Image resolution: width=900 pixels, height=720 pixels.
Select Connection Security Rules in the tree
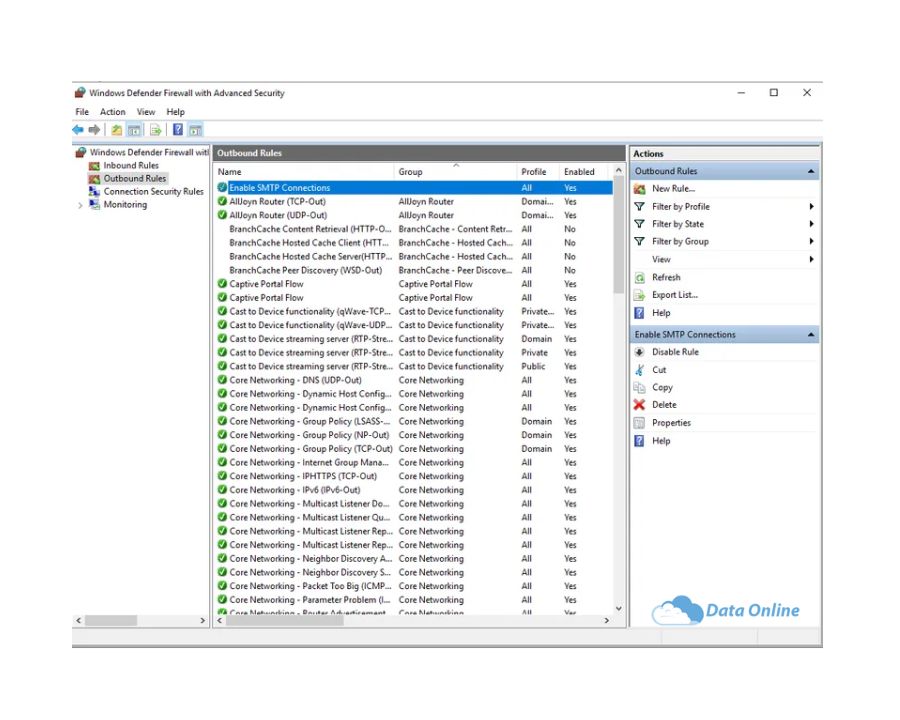coord(153,191)
